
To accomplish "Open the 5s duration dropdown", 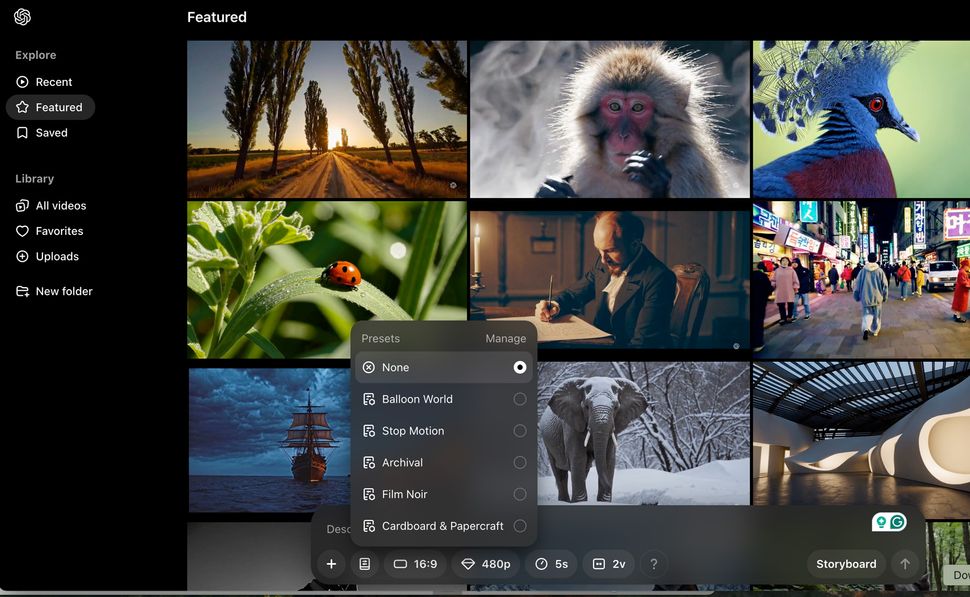I will 551,564.
